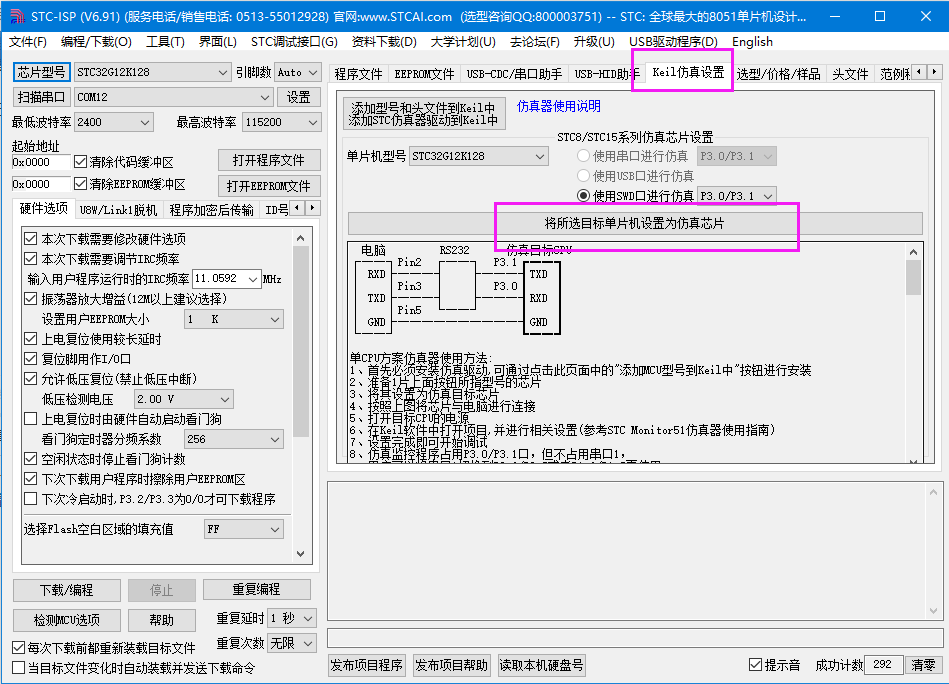Open 重复次数 无限 dropdown
This screenshot has height=684, width=949.
[x=291, y=643]
